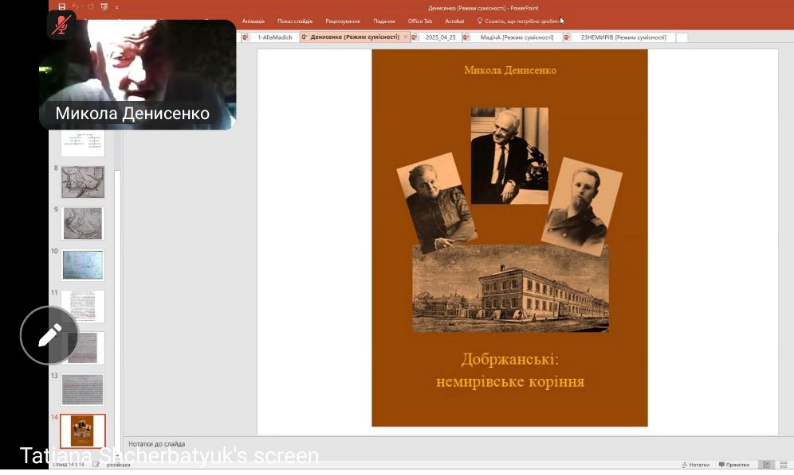794x475 pixels.
Task: Select slide 8 thumbnail
Action: click(82, 182)
